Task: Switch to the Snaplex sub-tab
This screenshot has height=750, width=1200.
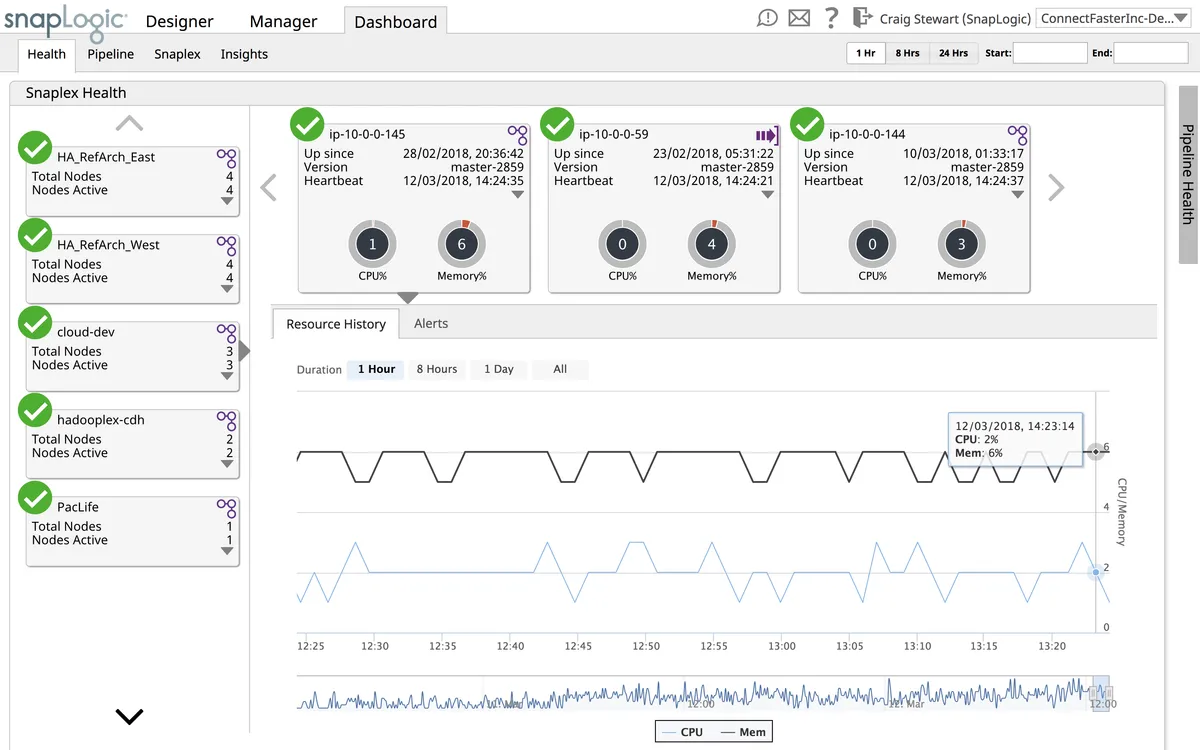Action: (x=177, y=54)
